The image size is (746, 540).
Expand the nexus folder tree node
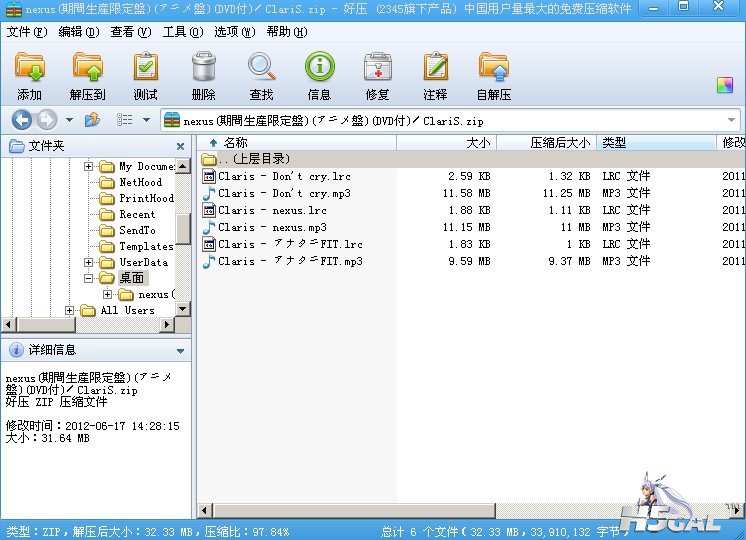click(108, 295)
